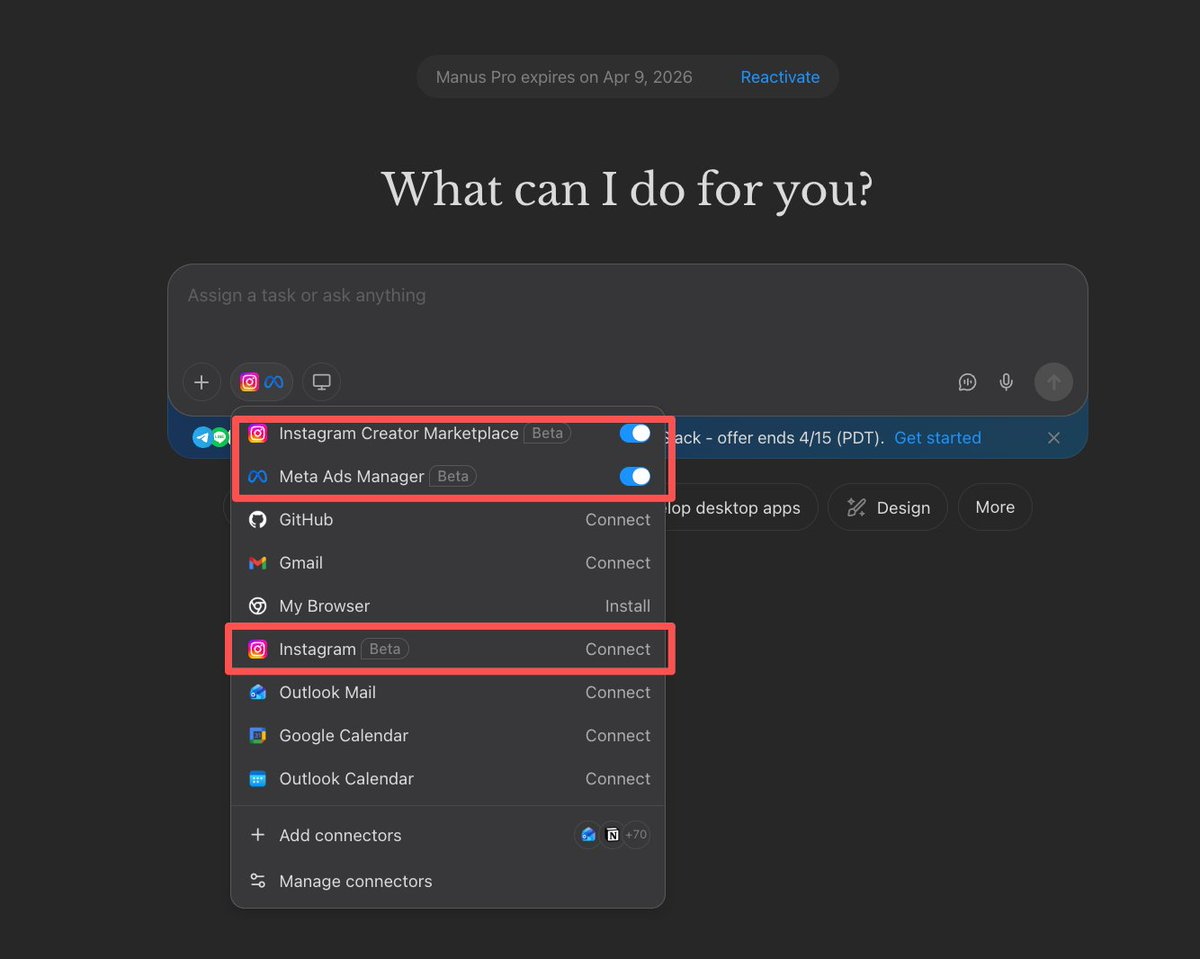Click the Gmail logo icon
The width and height of the screenshot is (1200, 959).
(x=257, y=563)
